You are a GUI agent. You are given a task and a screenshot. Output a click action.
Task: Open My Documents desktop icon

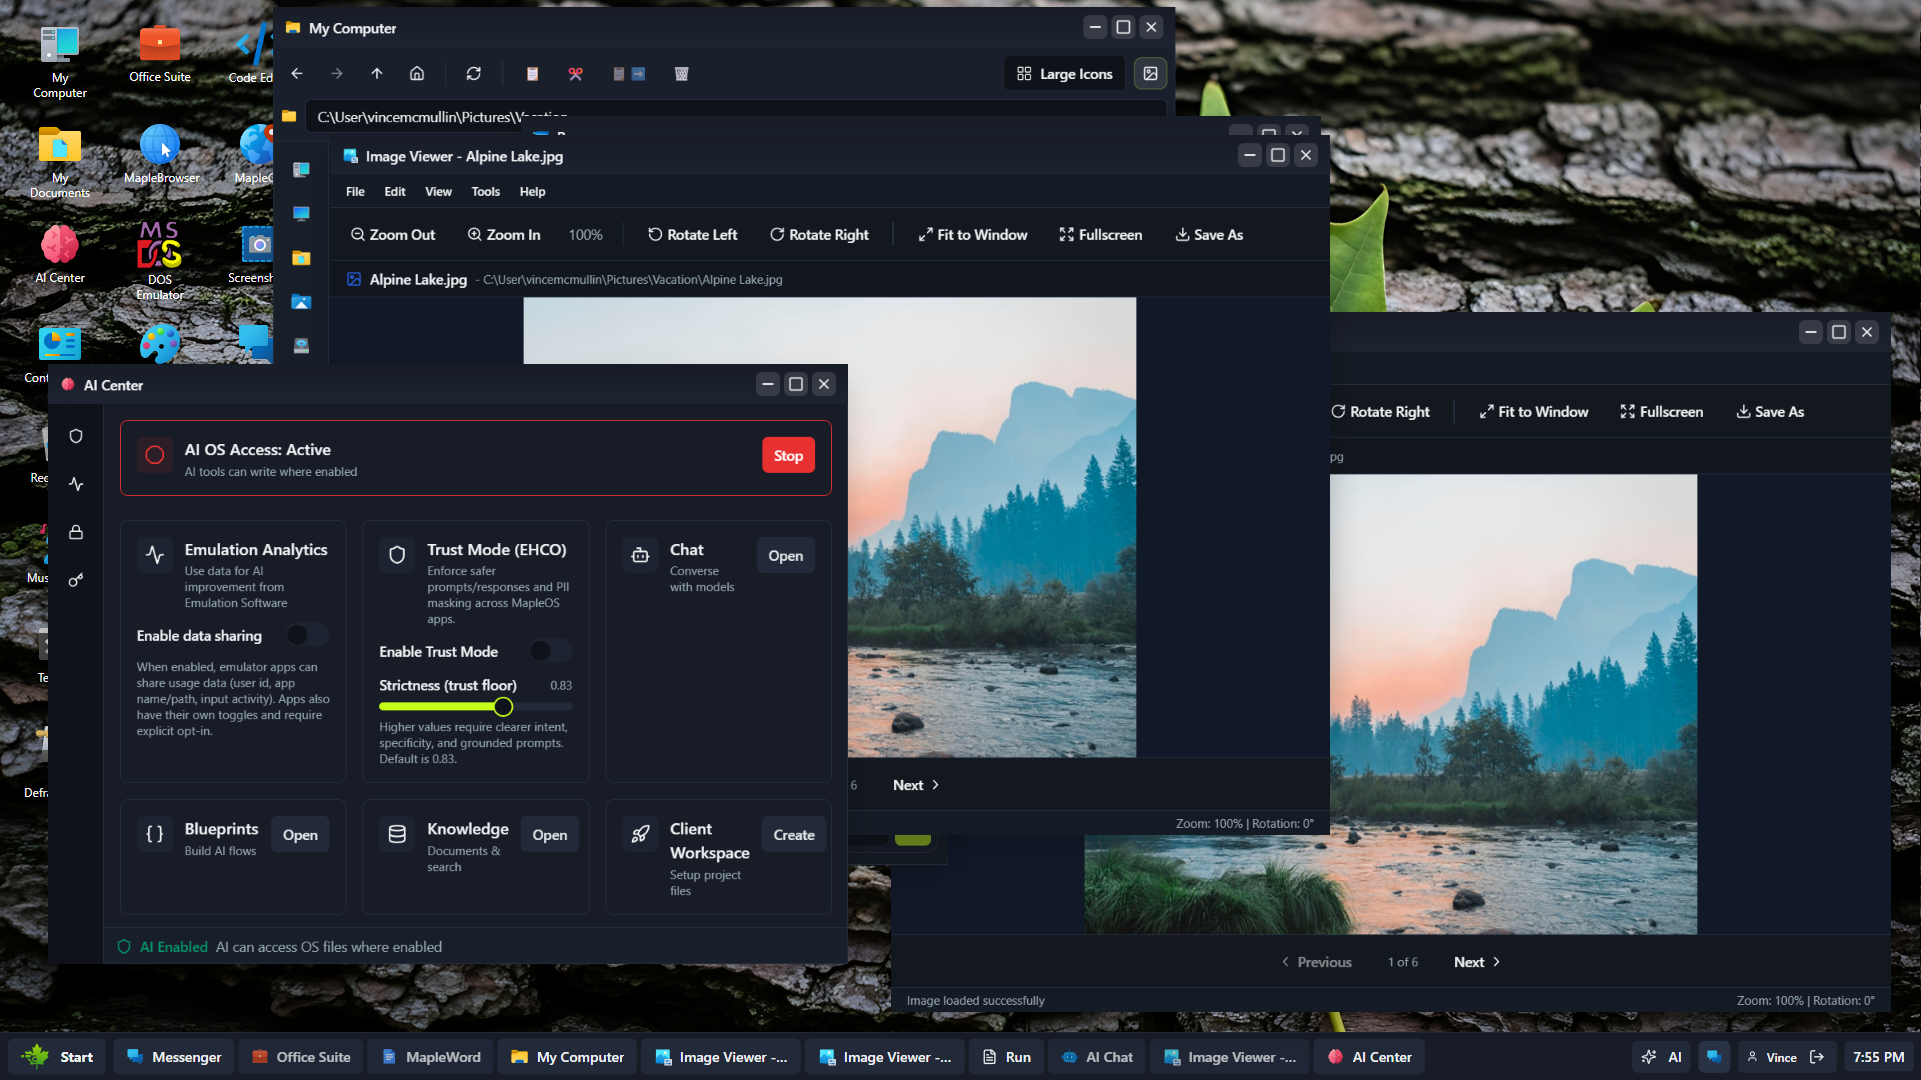(x=60, y=163)
